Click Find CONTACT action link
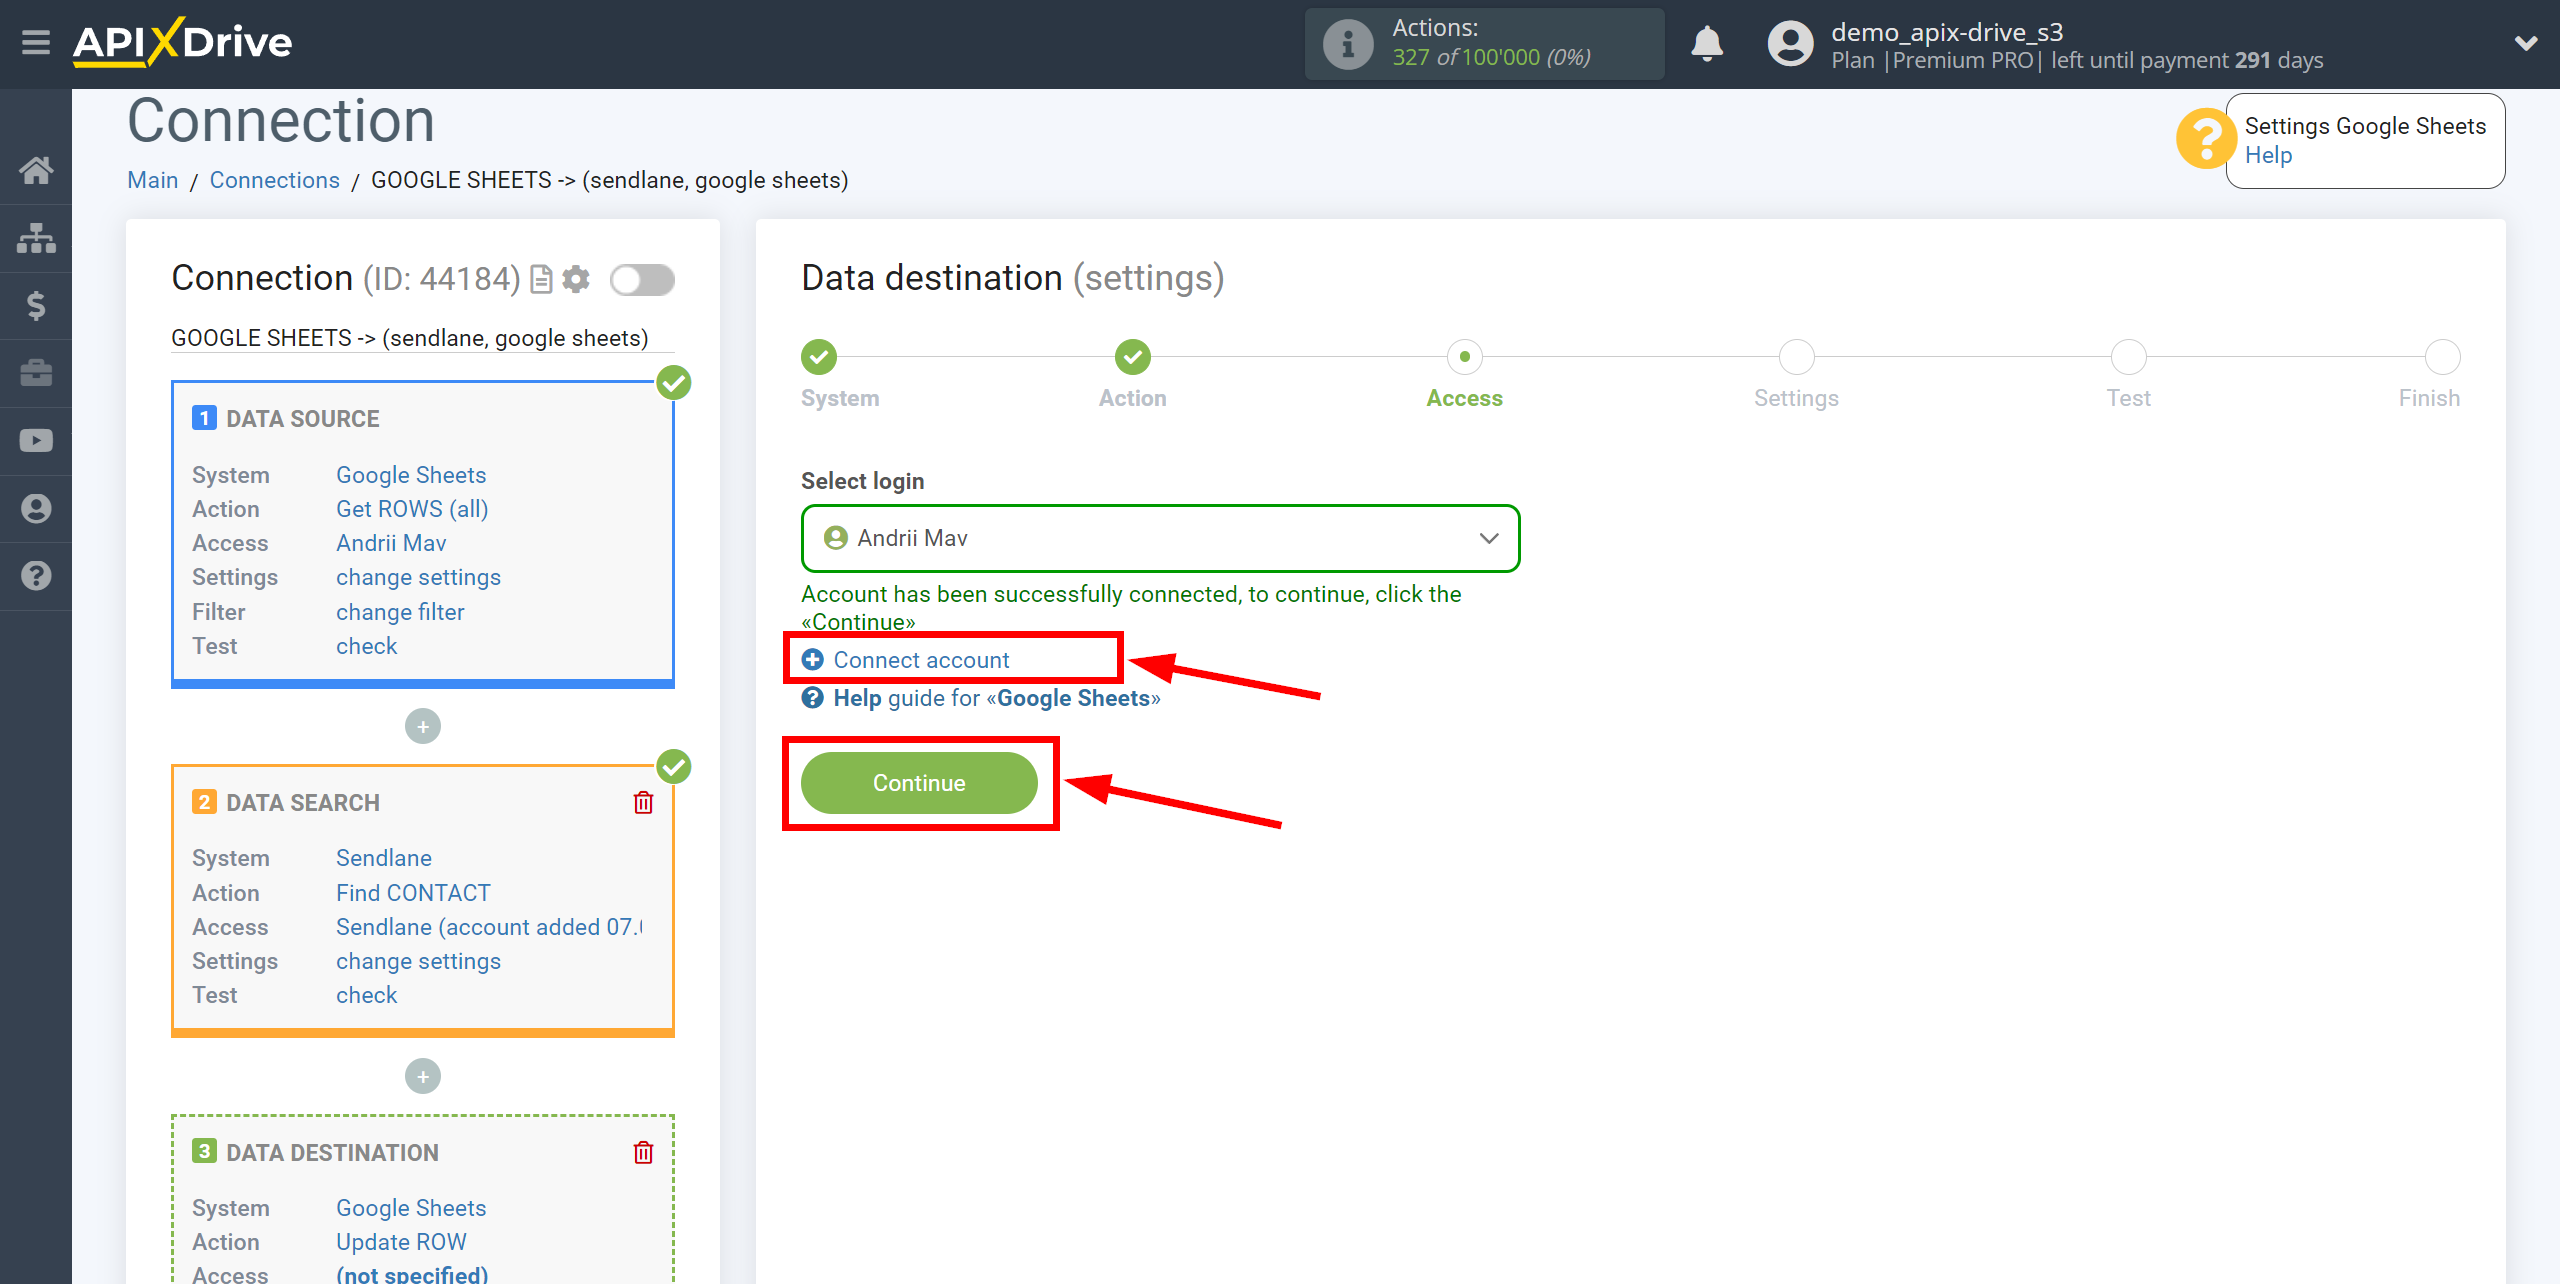 coord(413,893)
